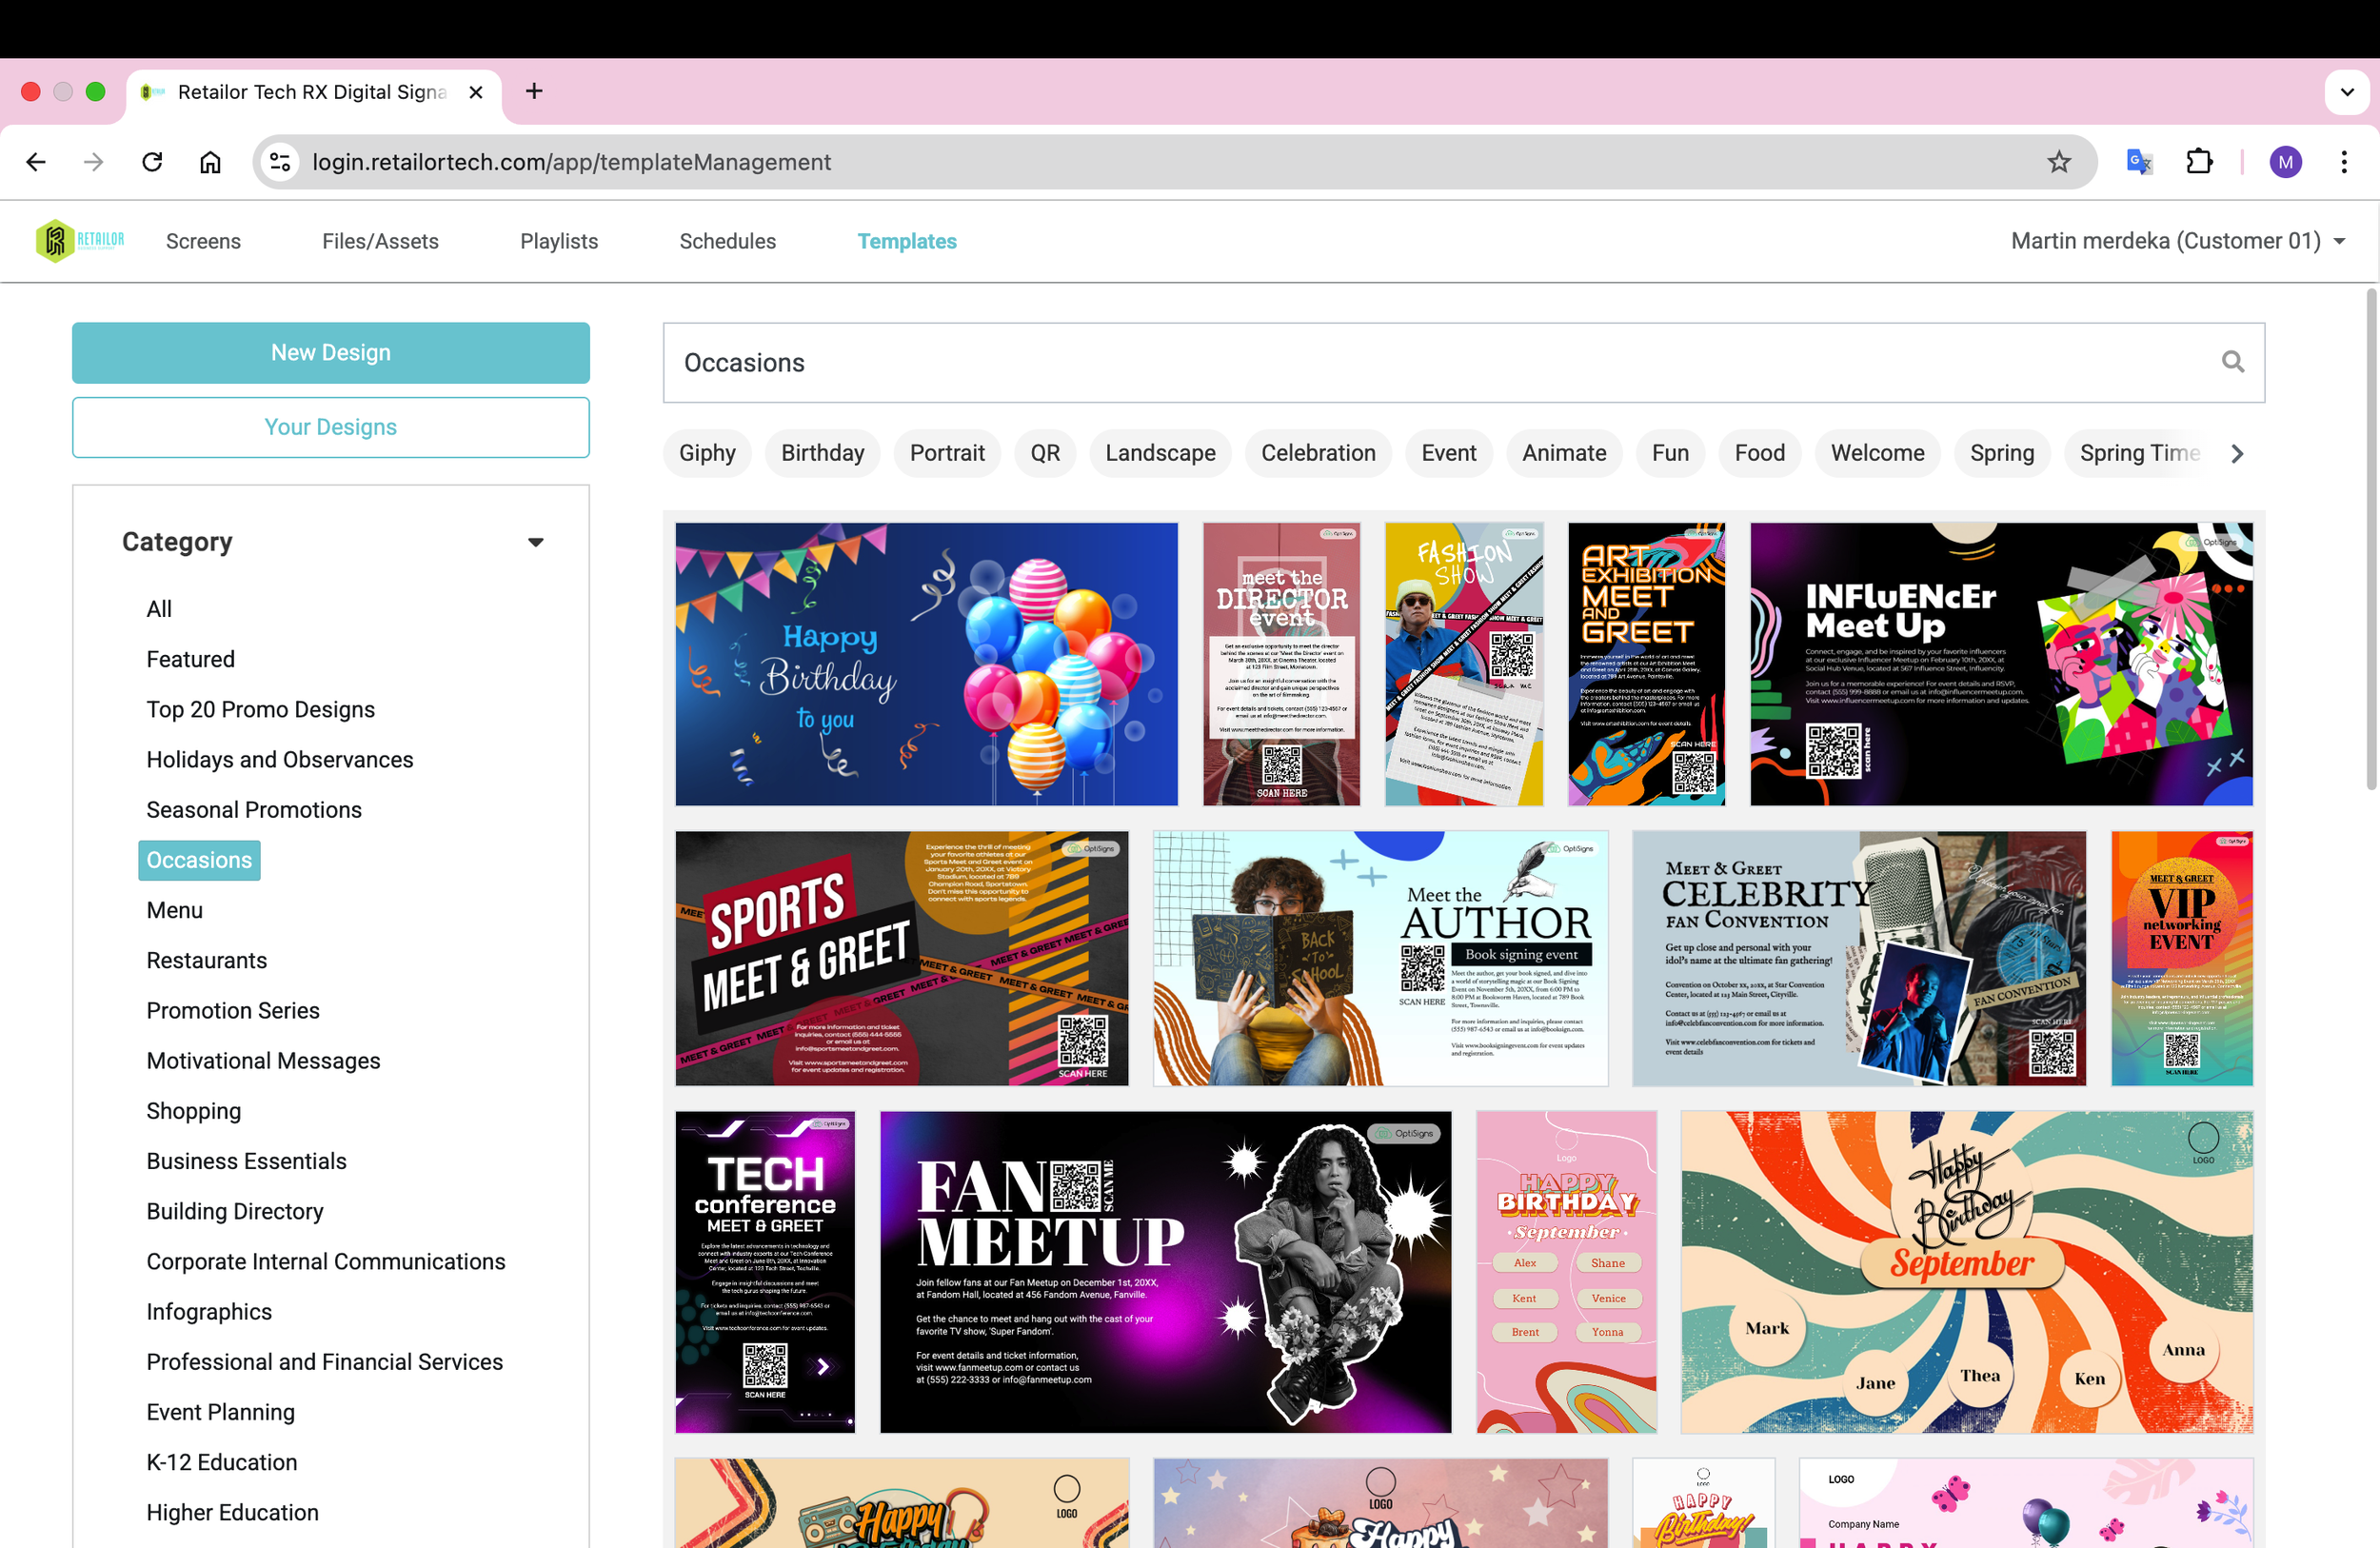
Task: Expand the tab search dropdown arrow
Action: click(2346, 92)
